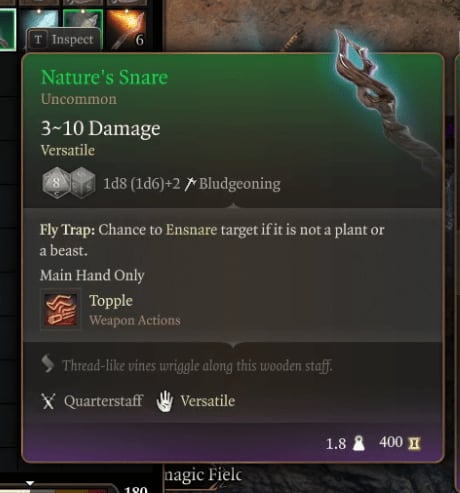Click the d8 damage dice icon

(x=56, y=183)
